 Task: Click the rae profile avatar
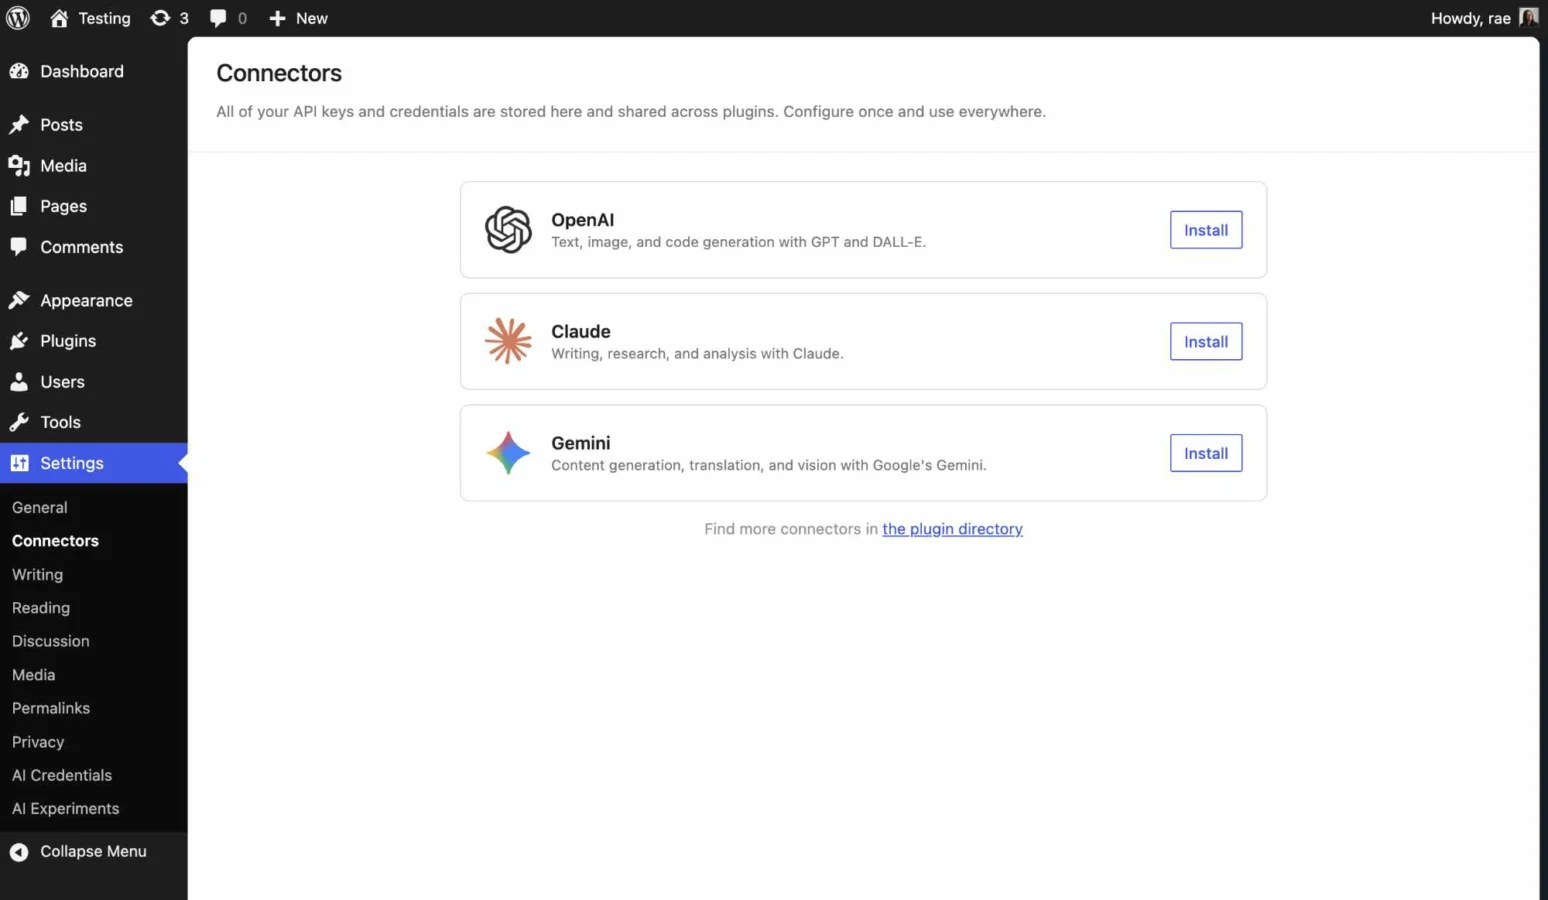coord(1529,17)
